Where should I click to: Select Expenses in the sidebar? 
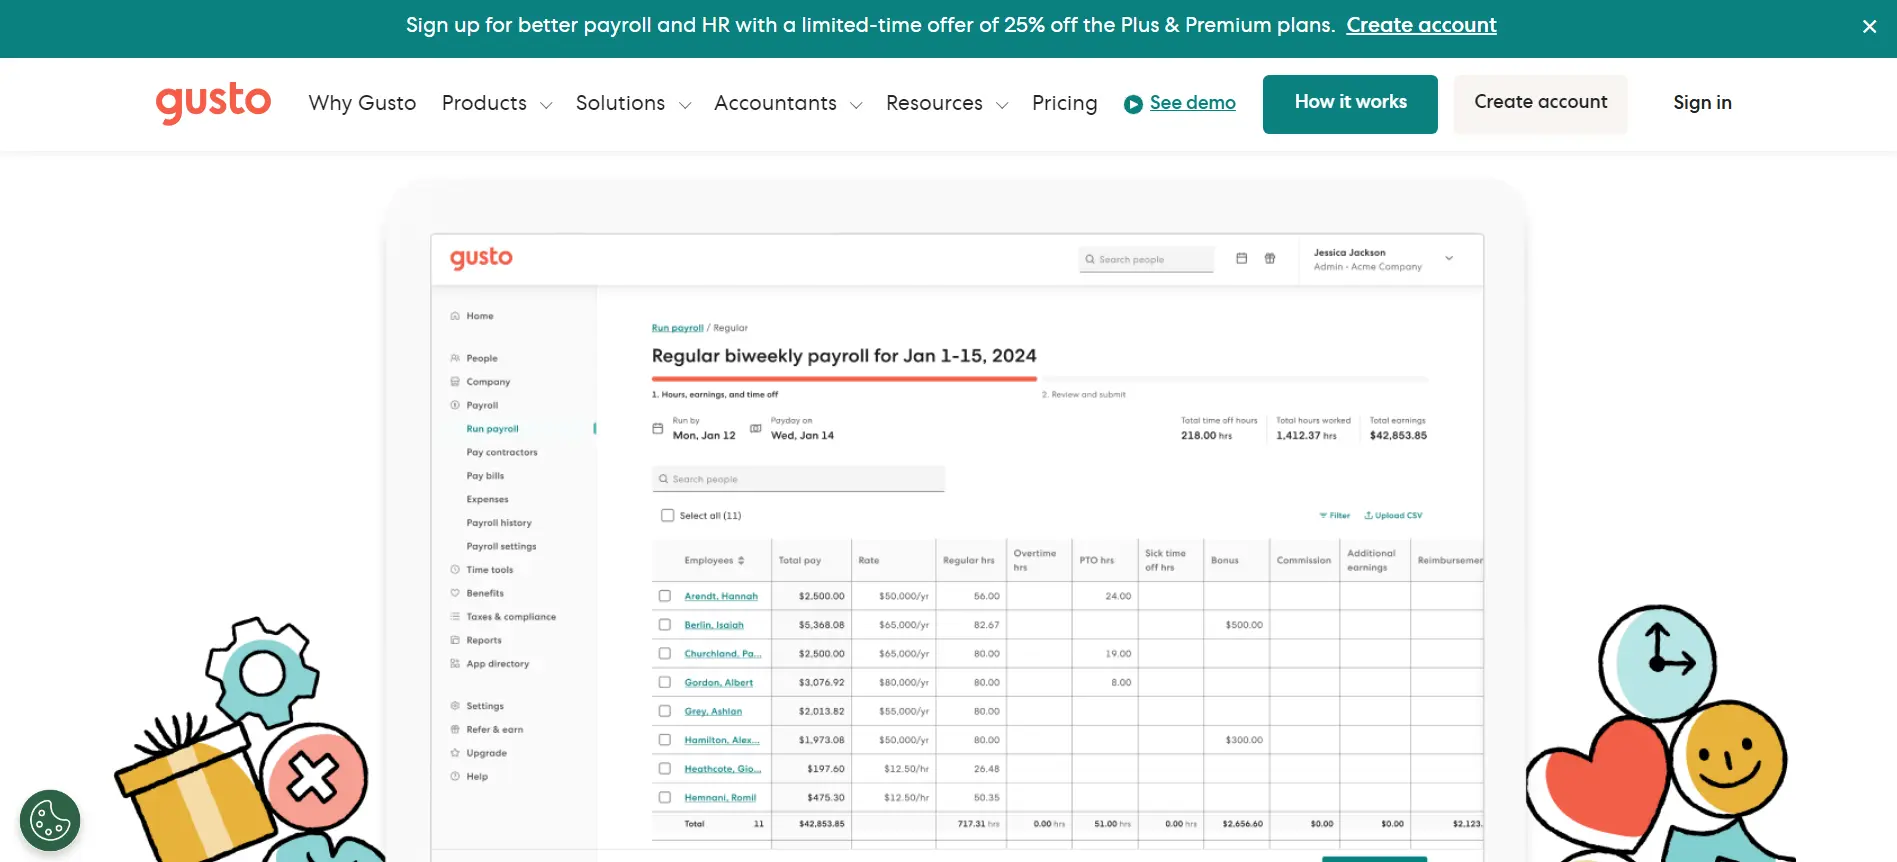487,500
